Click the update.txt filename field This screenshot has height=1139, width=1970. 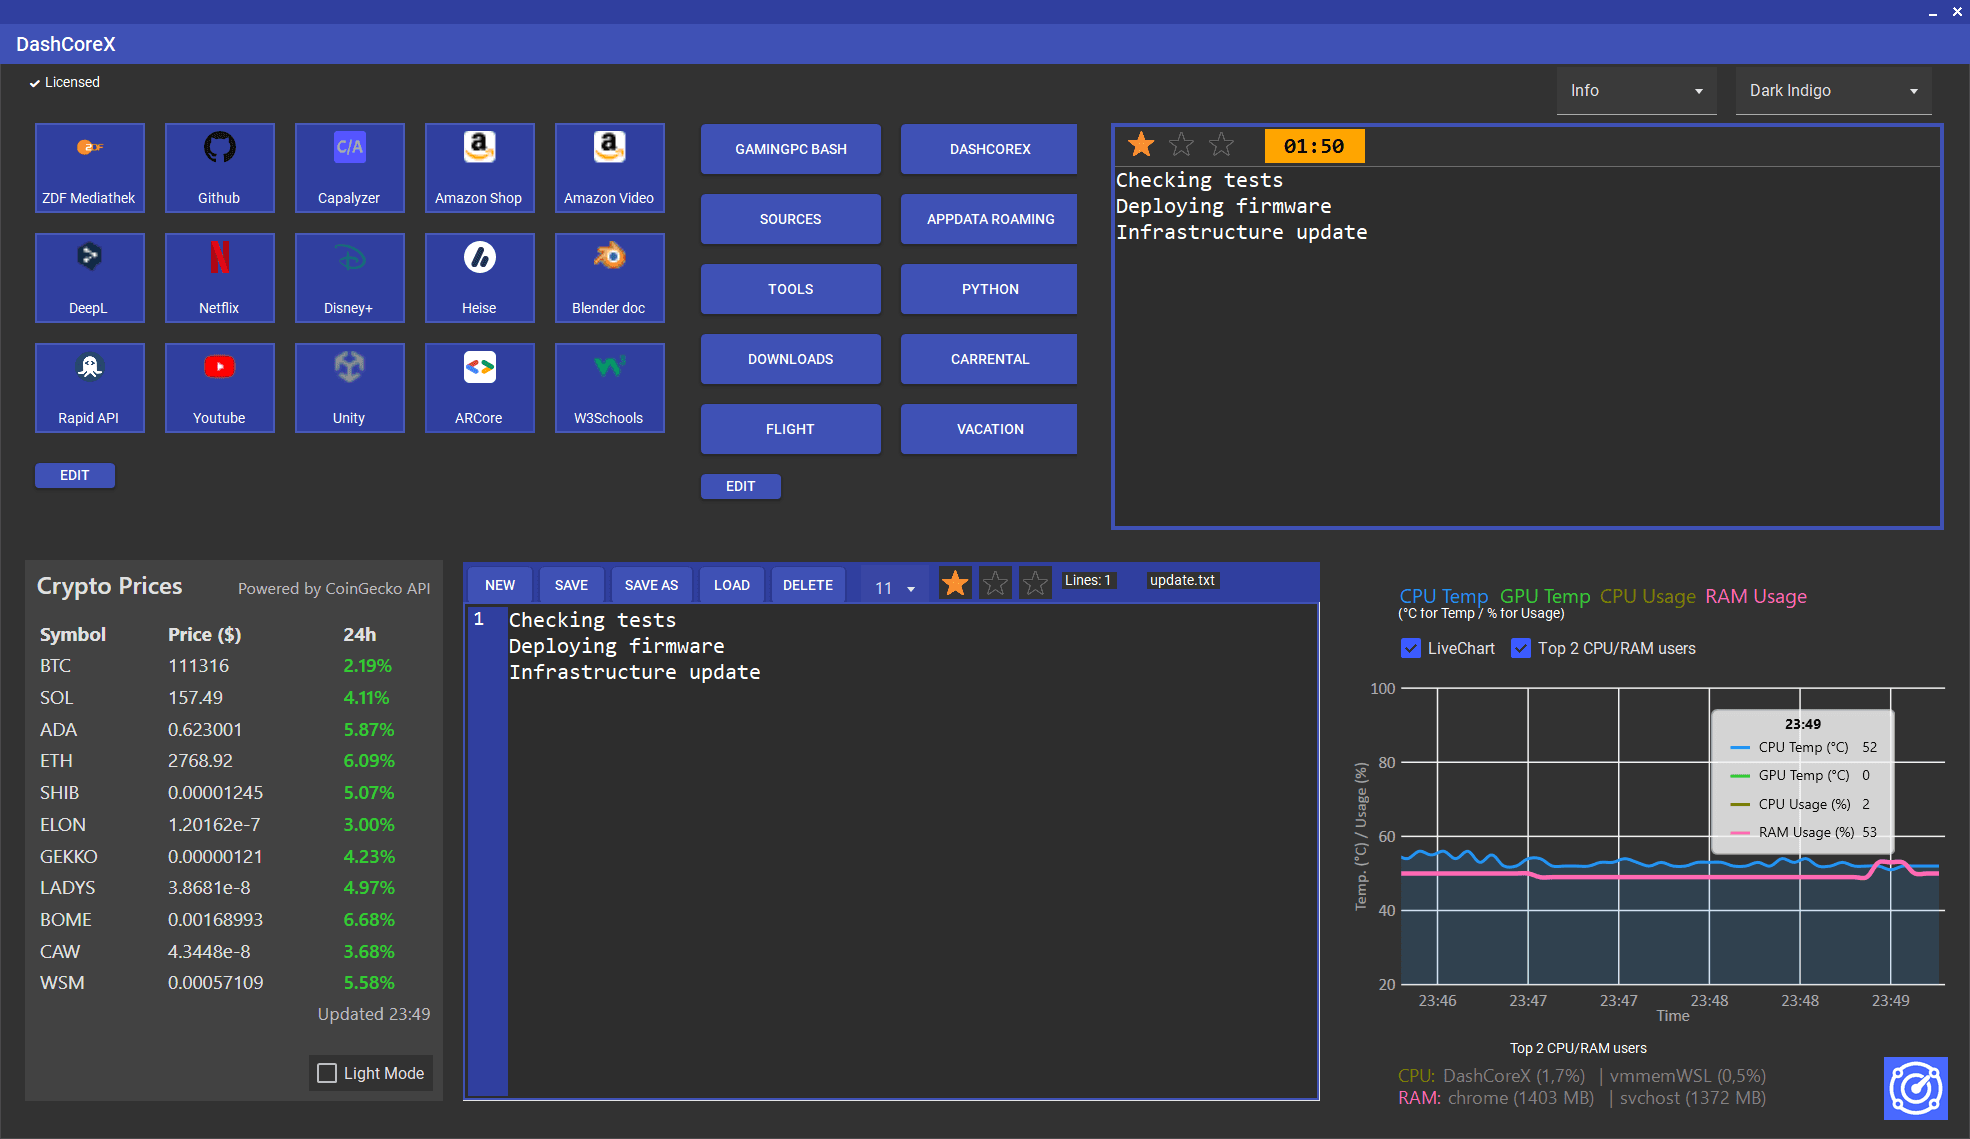tap(1181, 580)
